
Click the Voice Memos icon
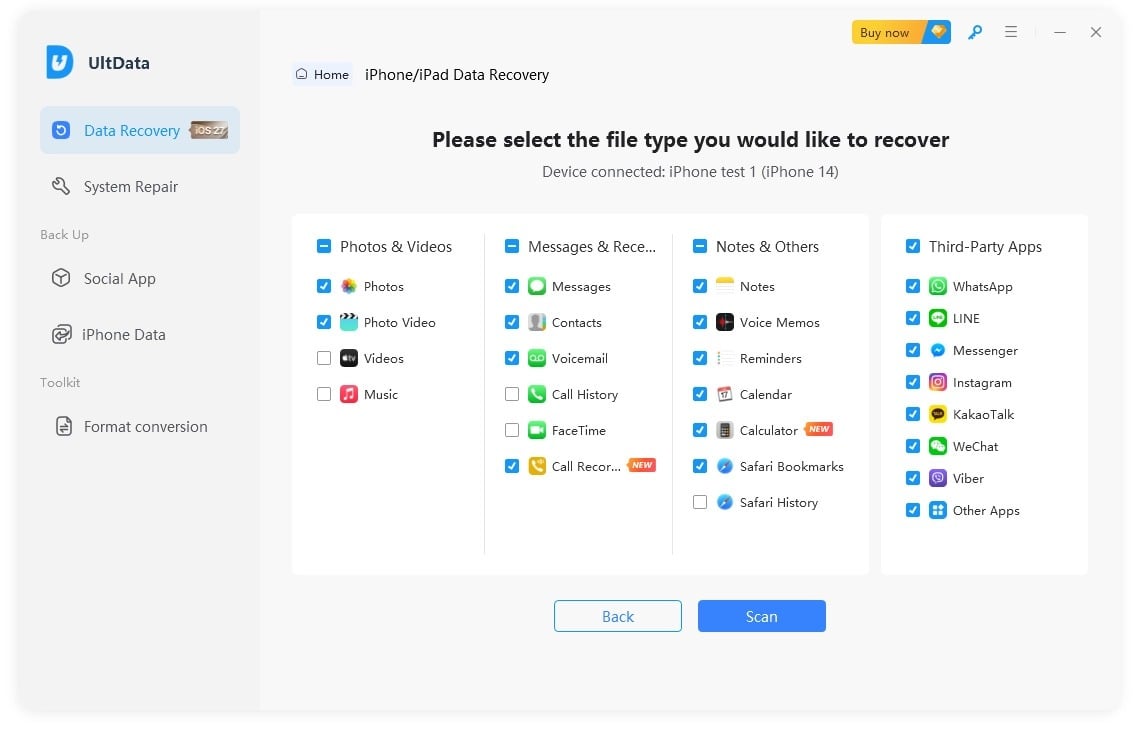click(x=725, y=322)
